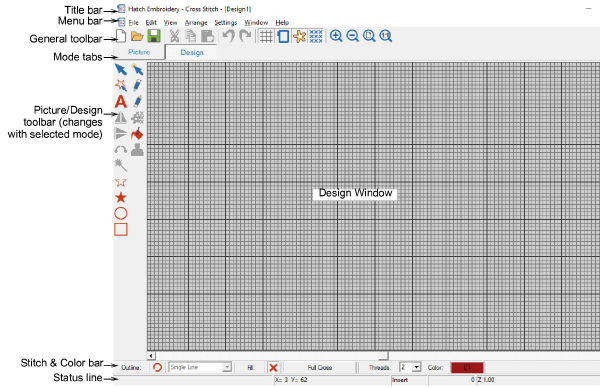600x388 pixels.
Task: Click the mirror vertically triangles icon
Action: (x=121, y=134)
